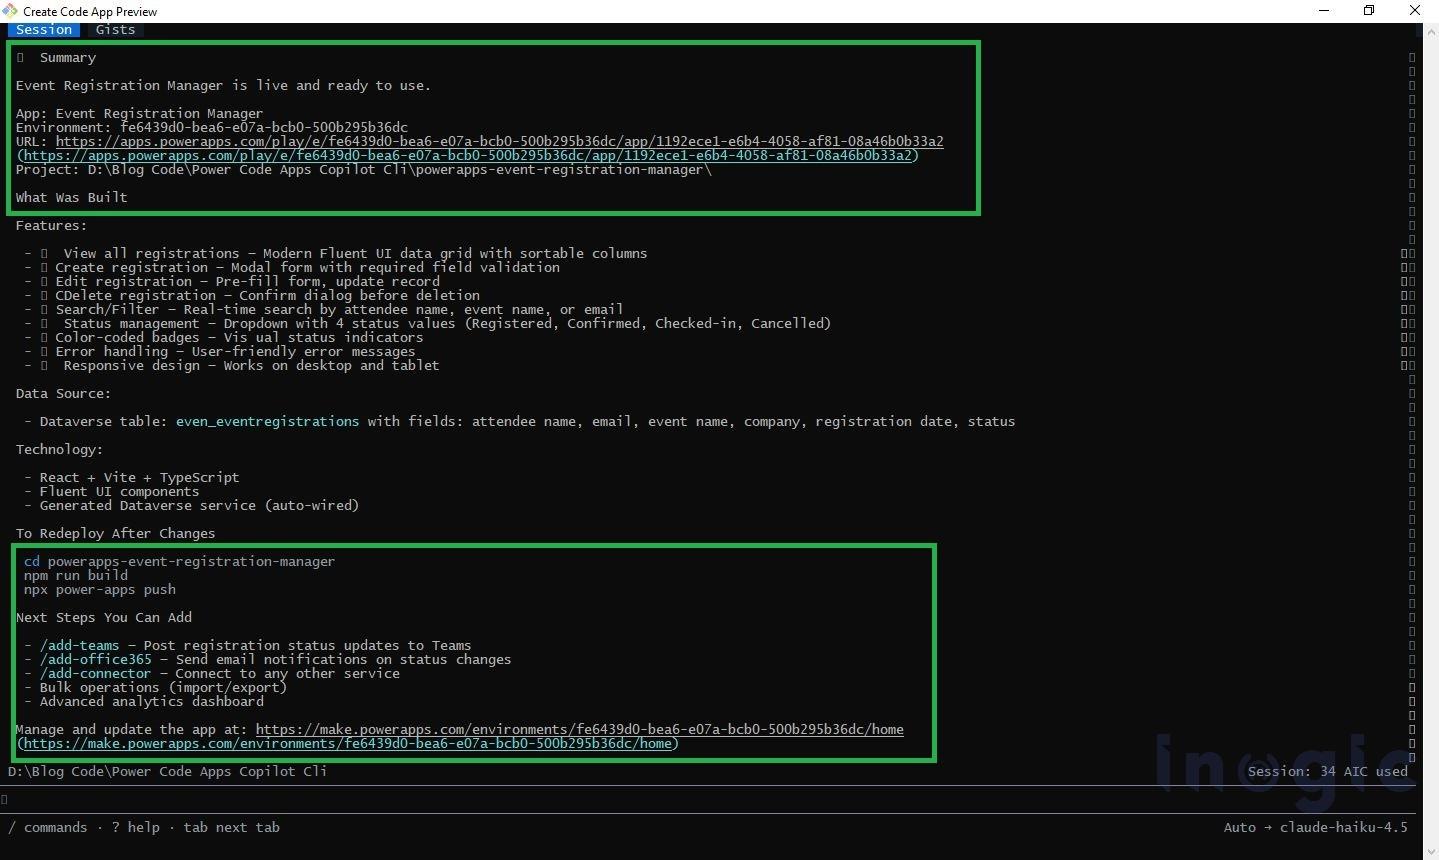Click the even_eventregistrations table name
1439x860 pixels.
tap(267, 421)
